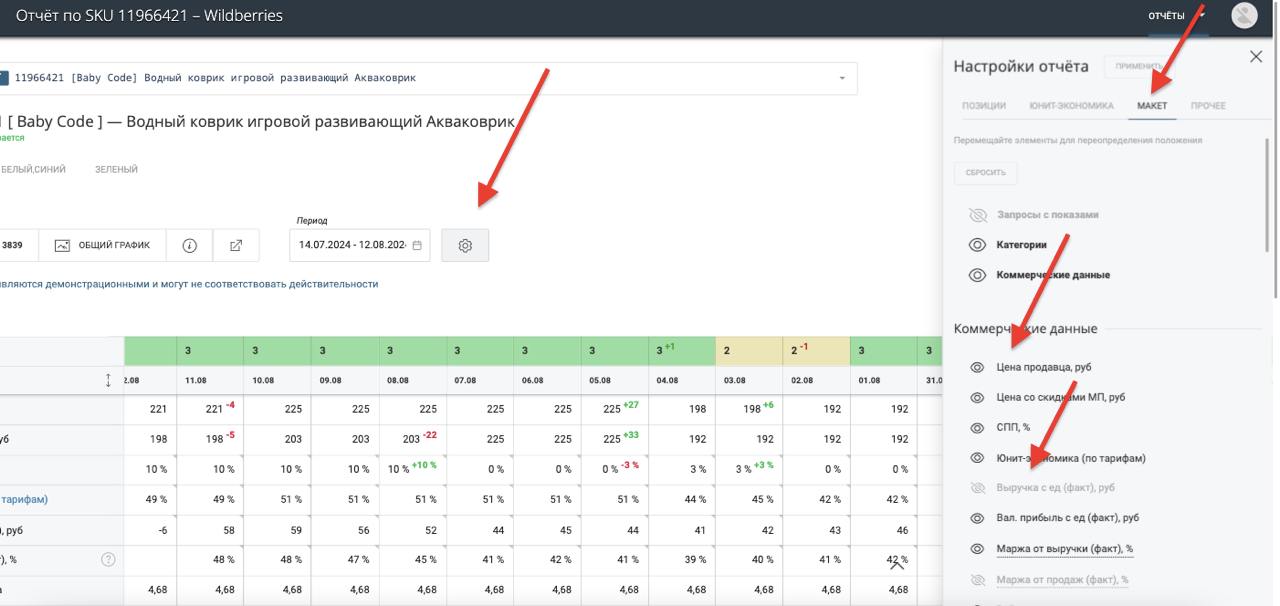Show the Выручка с ед (факт), руб row
The width and height of the screenshot is (1280, 606).
[978, 488]
